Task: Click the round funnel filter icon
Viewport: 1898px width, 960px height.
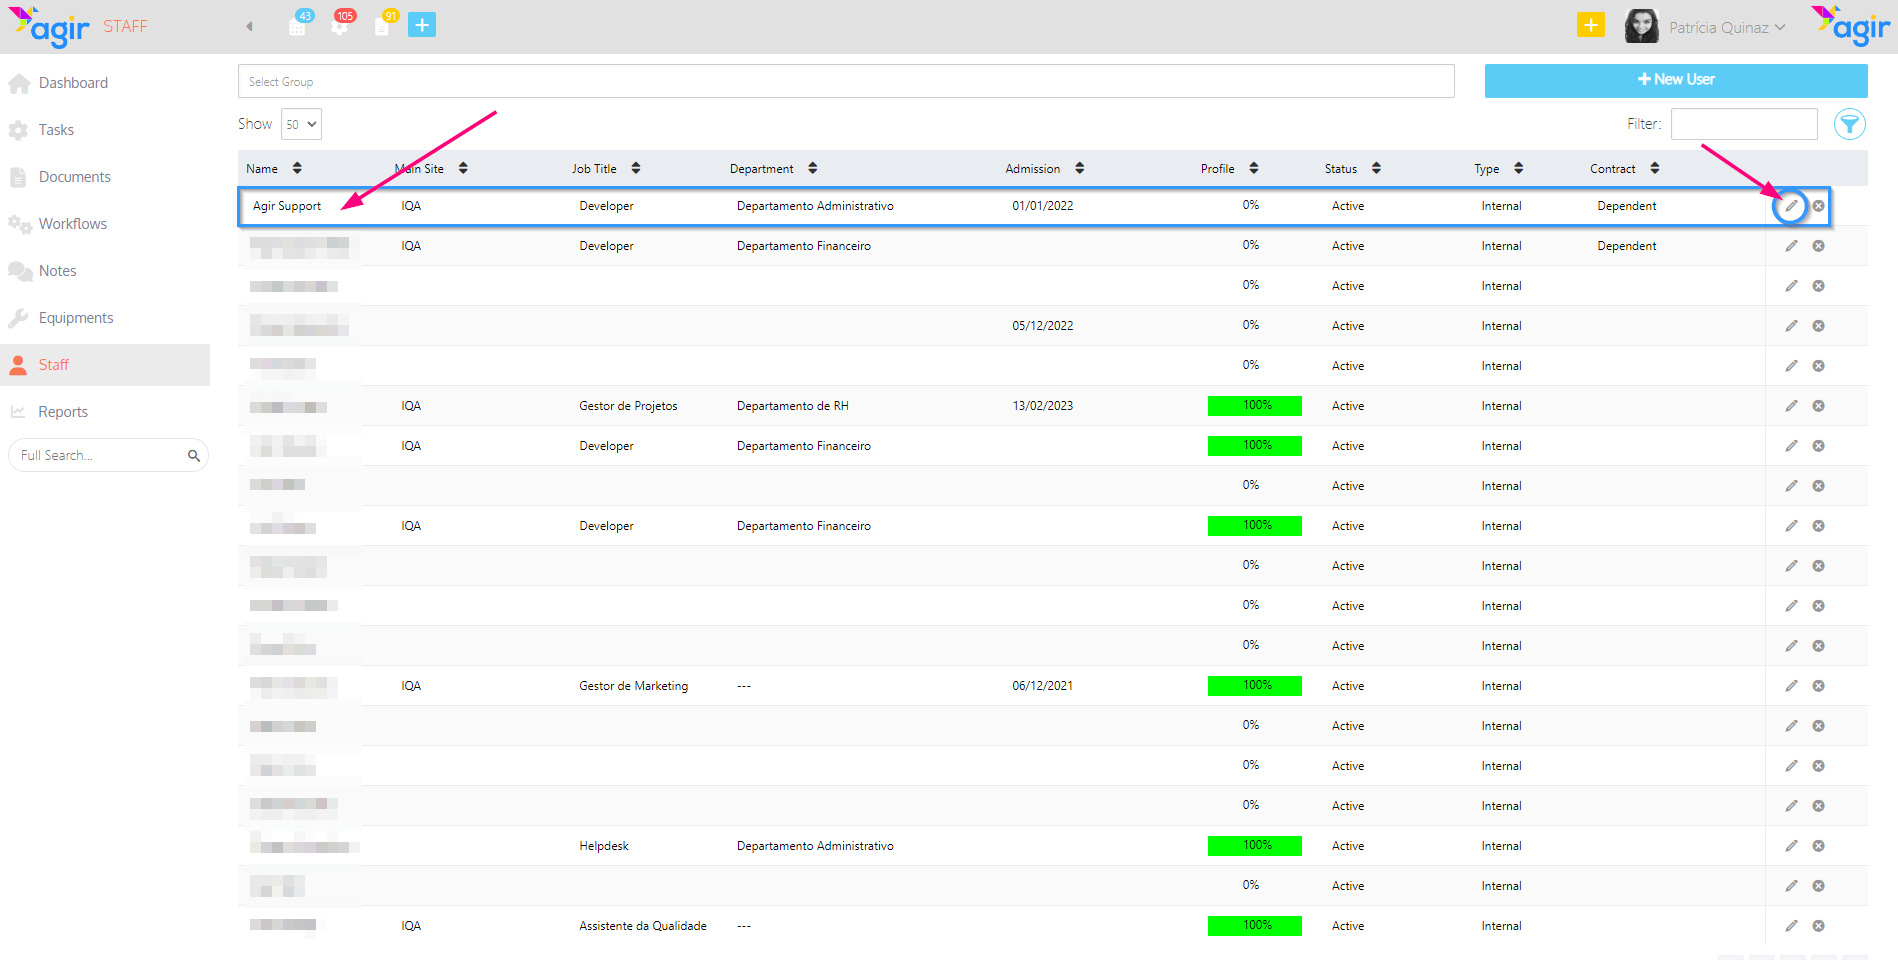Action: pyautogui.click(x=1850, y=124)
